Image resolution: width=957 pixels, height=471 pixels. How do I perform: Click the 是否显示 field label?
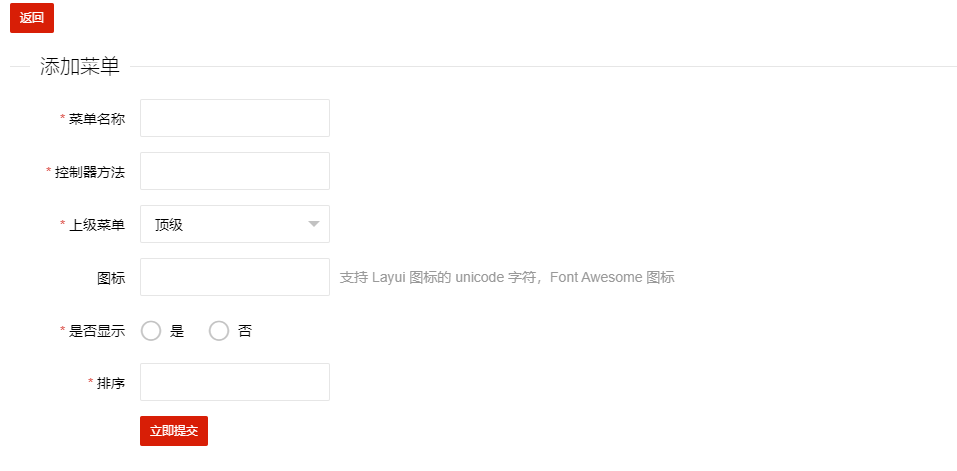click(x=97, y=331)
